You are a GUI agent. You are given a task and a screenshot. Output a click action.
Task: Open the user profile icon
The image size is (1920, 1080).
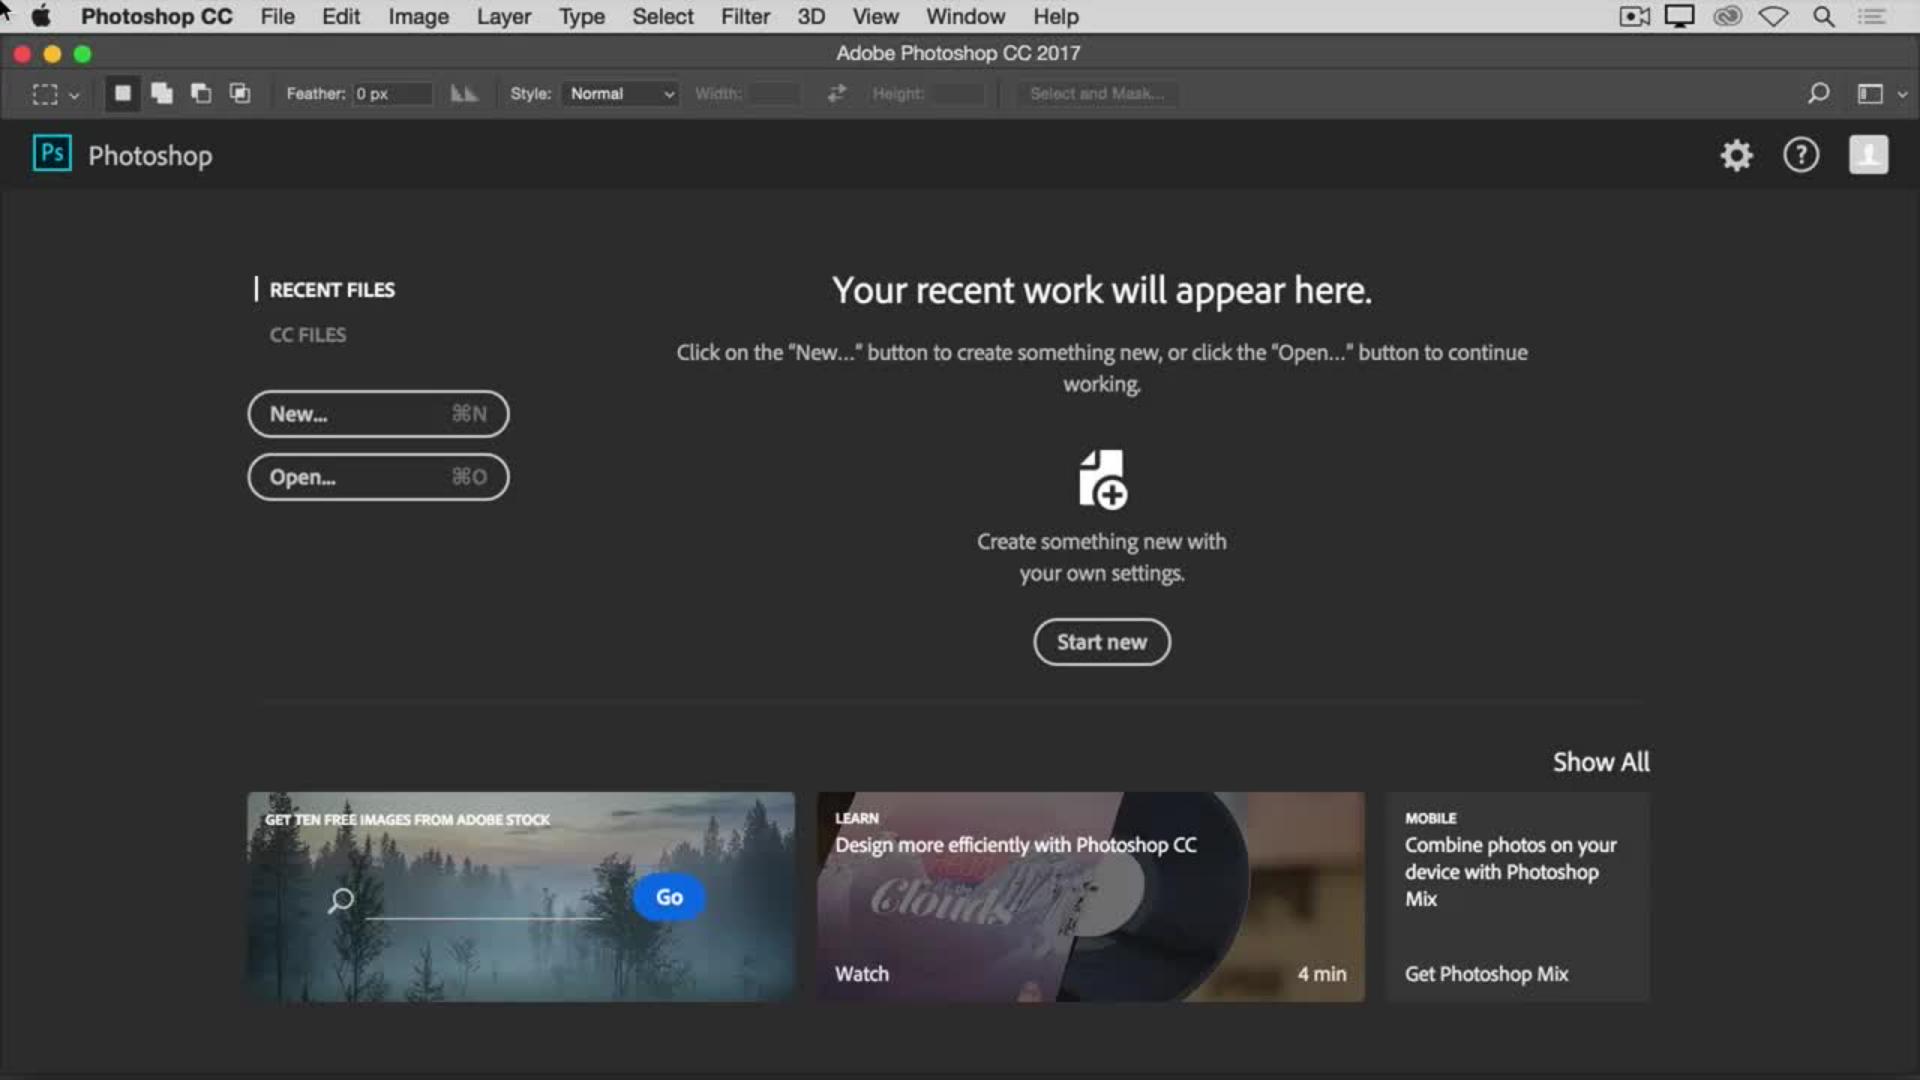(1868, 155)
